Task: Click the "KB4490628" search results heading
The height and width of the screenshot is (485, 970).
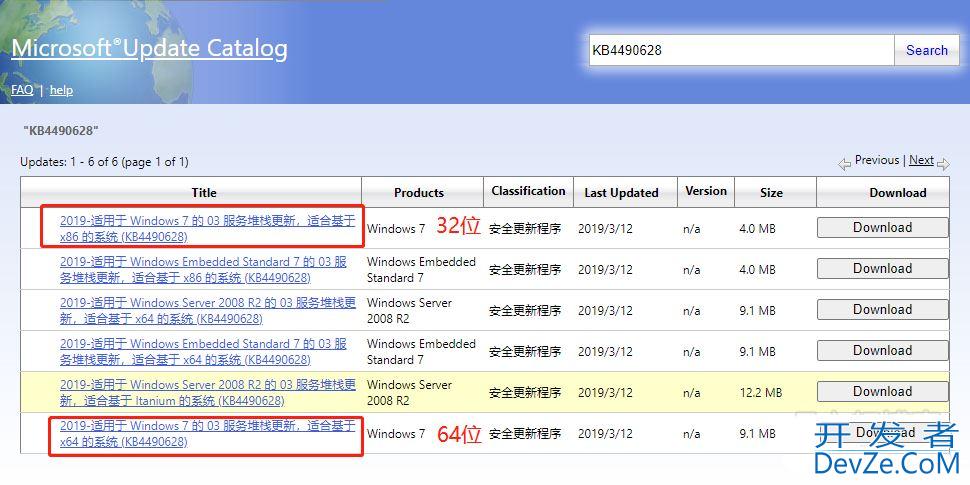Action: point(61,131)
